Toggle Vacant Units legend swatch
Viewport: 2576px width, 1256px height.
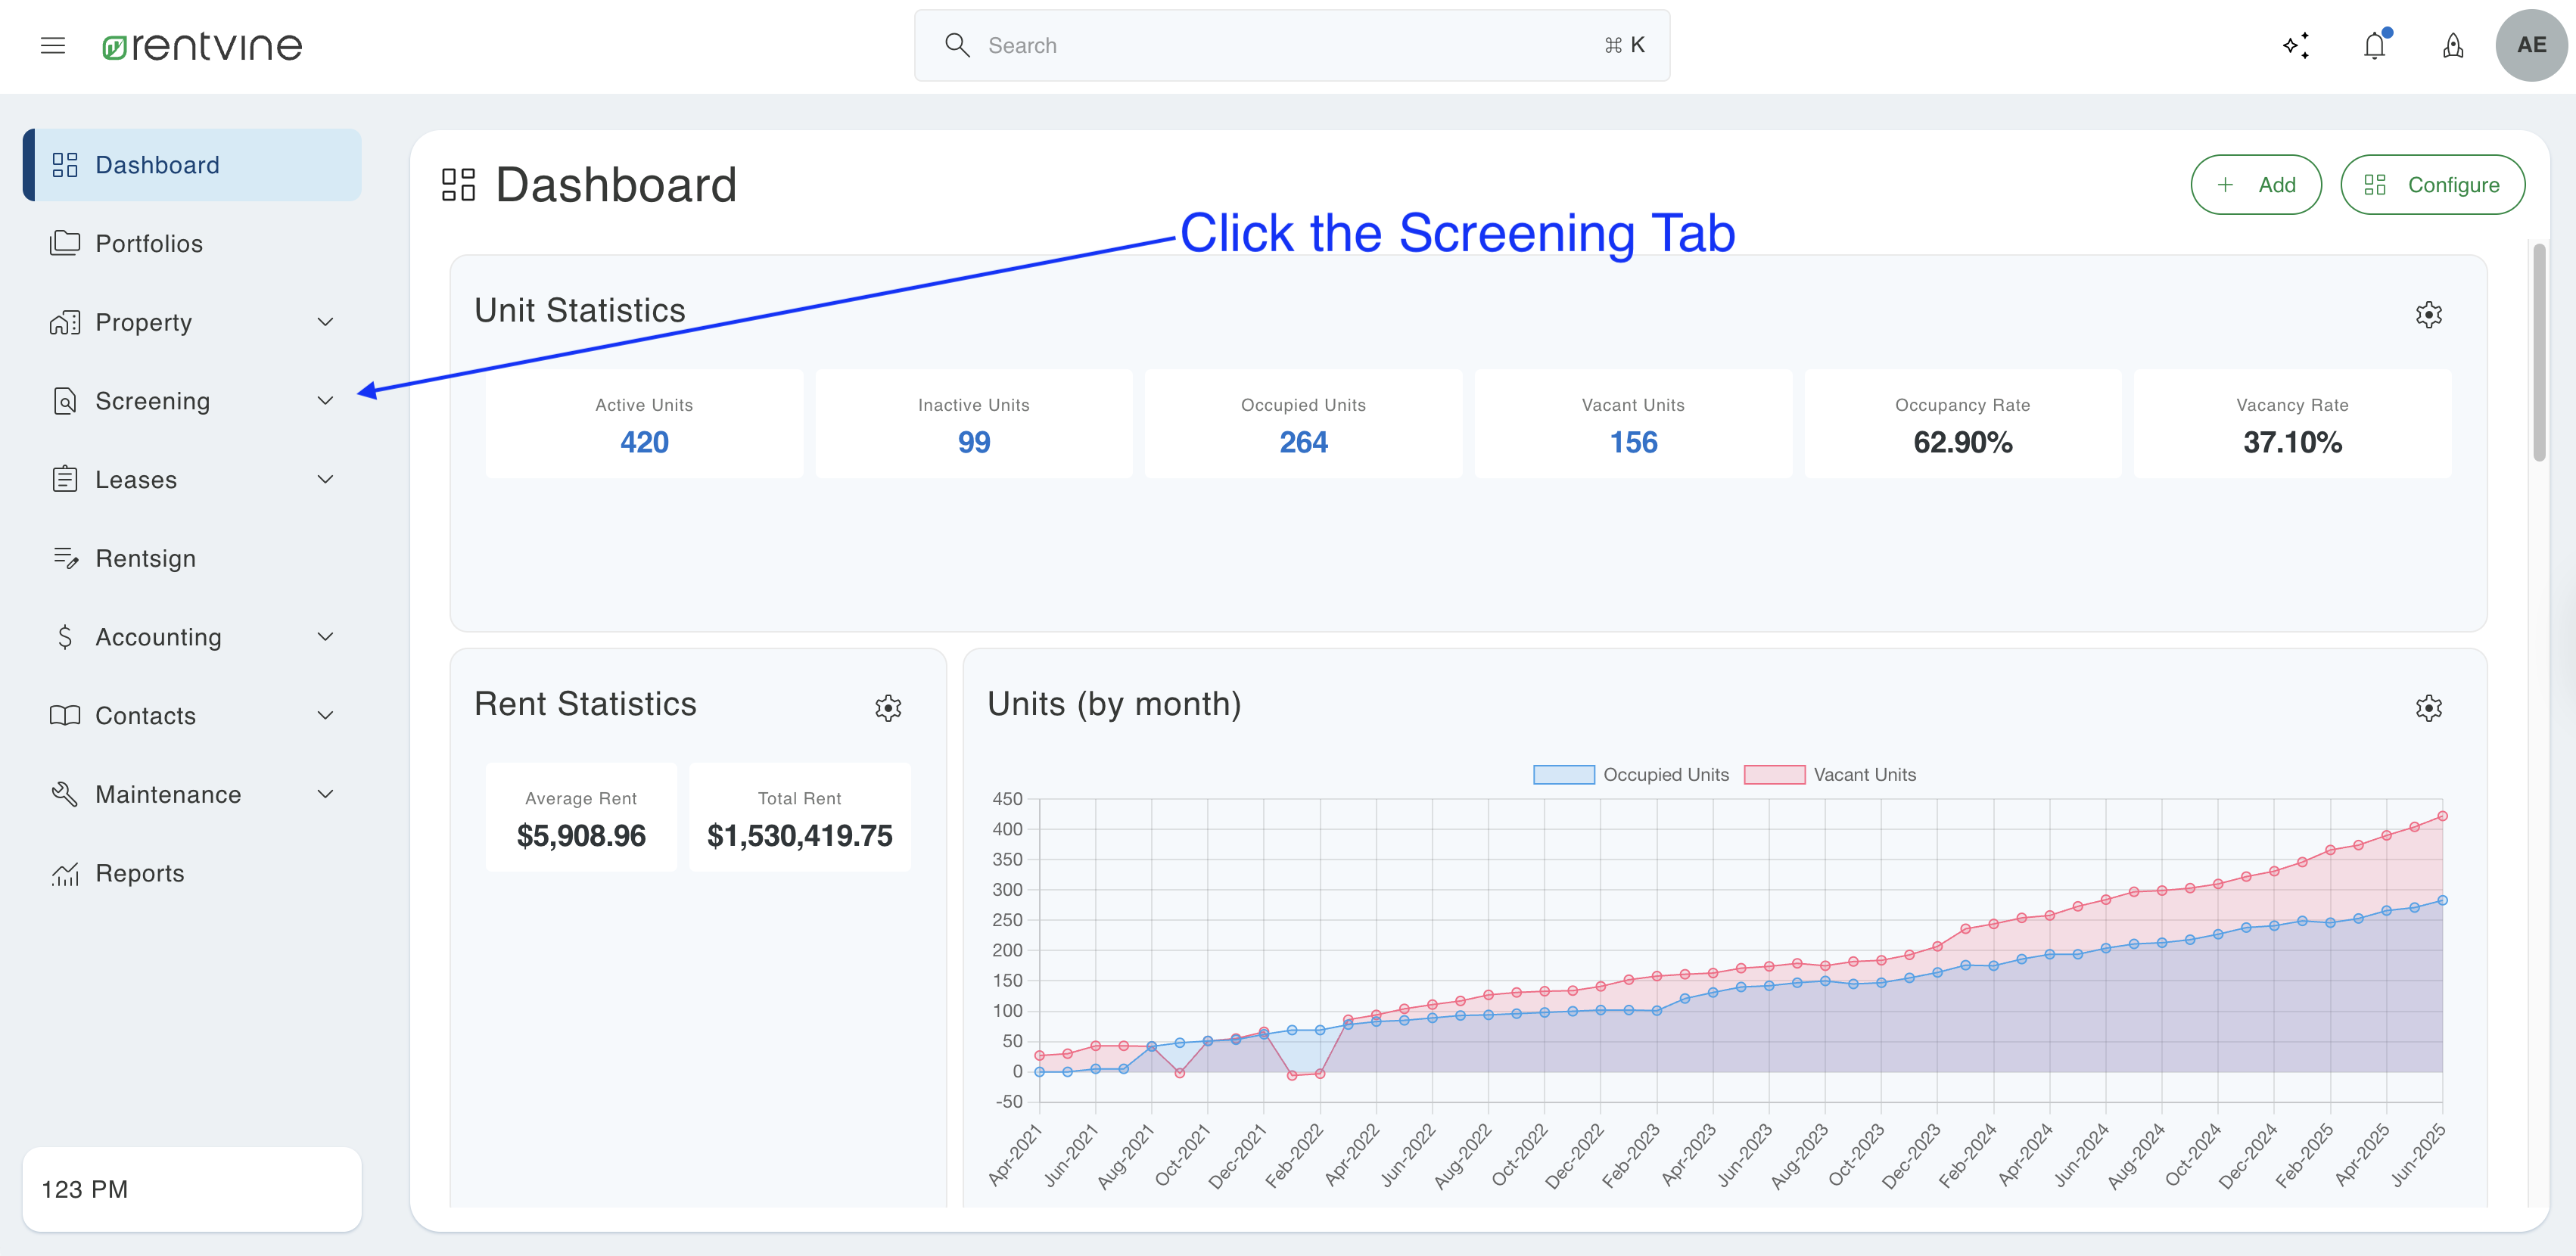[1774, 775]
